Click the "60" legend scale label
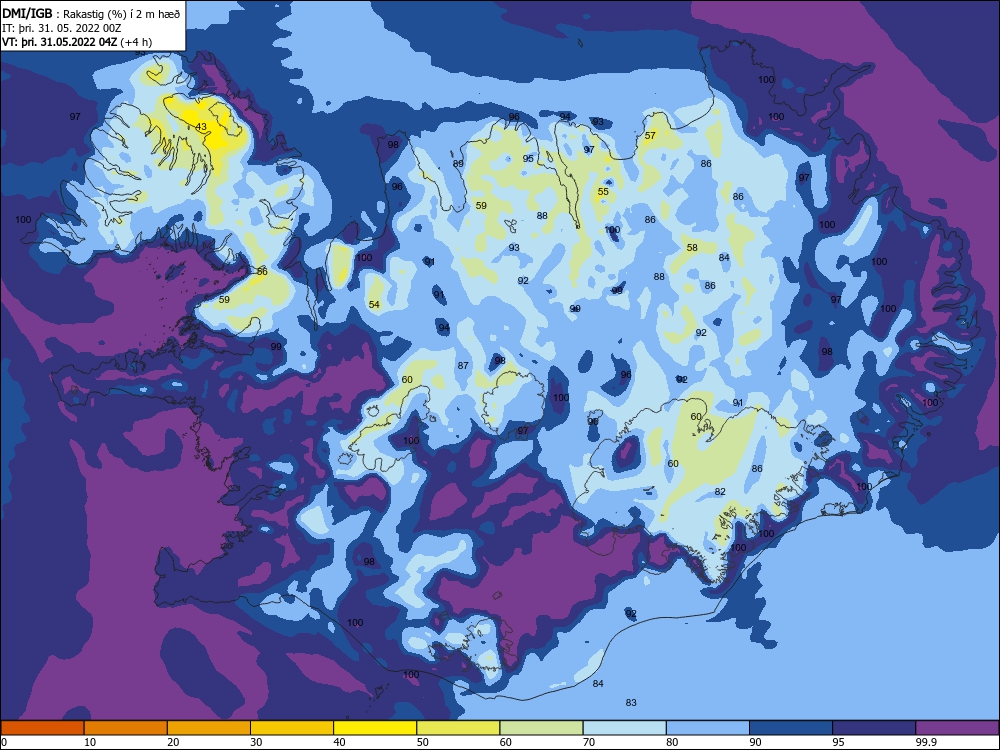Image resolution: width=1000 pixels, height=750 pixels. pyautogui.click(x=506, y=742)
